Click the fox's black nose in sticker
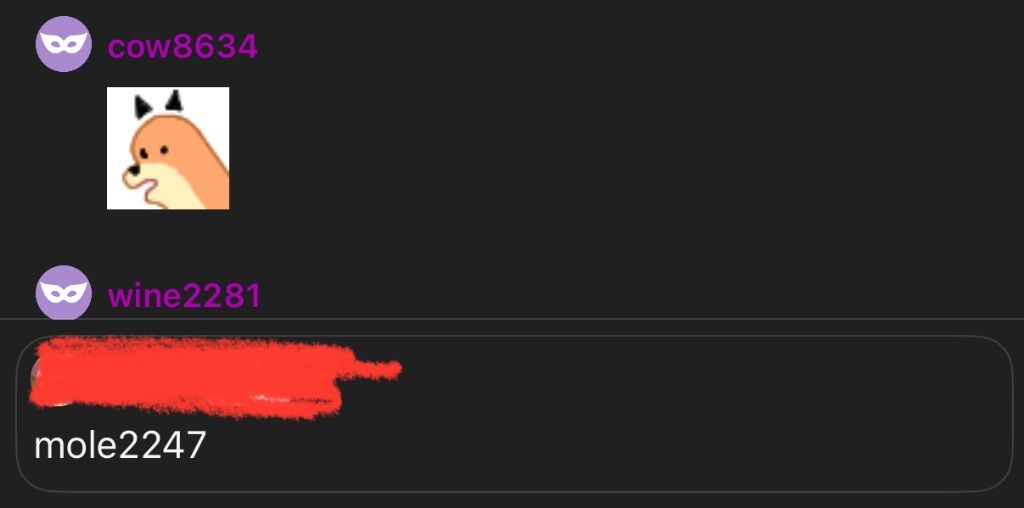1024x508 pixels. coord(133,171)
